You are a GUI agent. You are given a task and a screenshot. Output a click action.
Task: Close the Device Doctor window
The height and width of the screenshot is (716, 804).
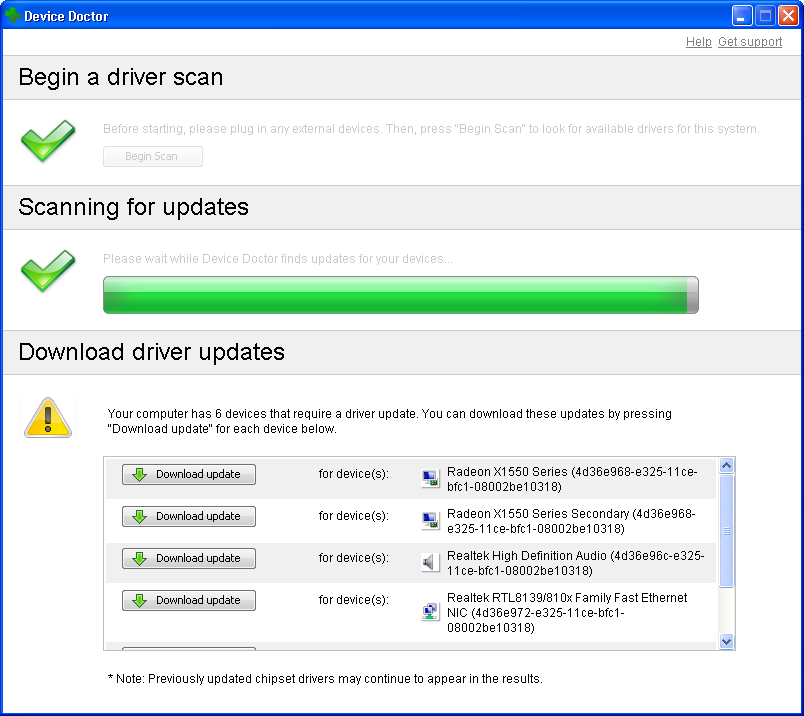tap(788, 16)
